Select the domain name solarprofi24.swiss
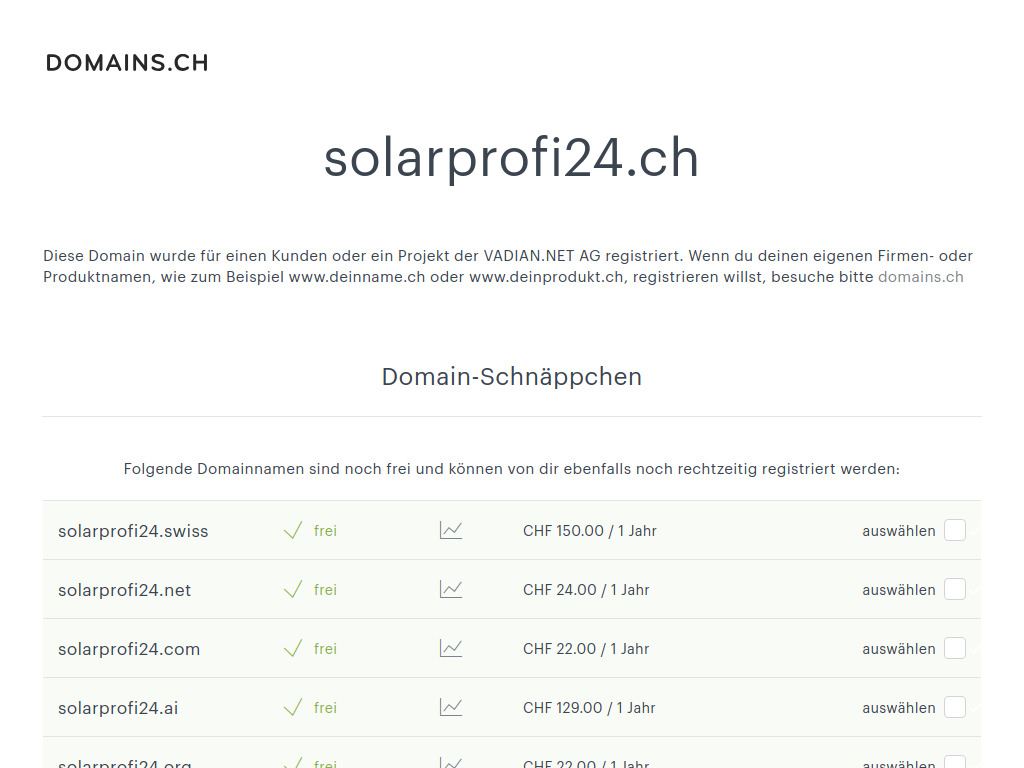The width and height of the screenshot is (1024, 768). point(133,531)
